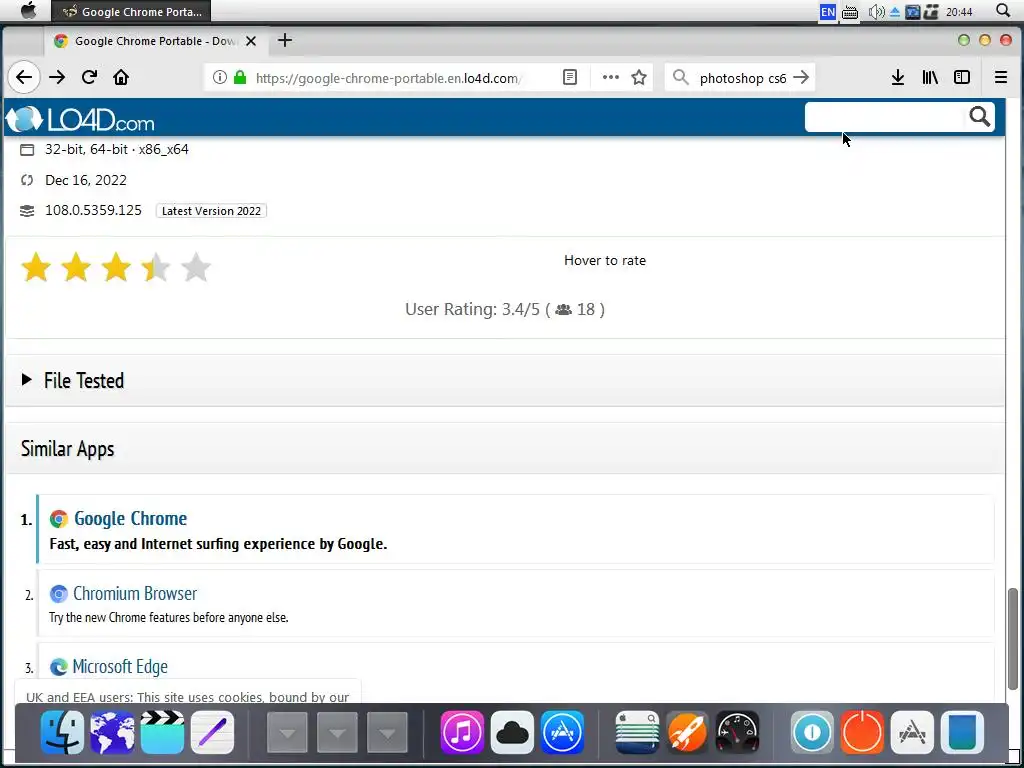Open the globe browser dock icon

(x=112, y=732)
